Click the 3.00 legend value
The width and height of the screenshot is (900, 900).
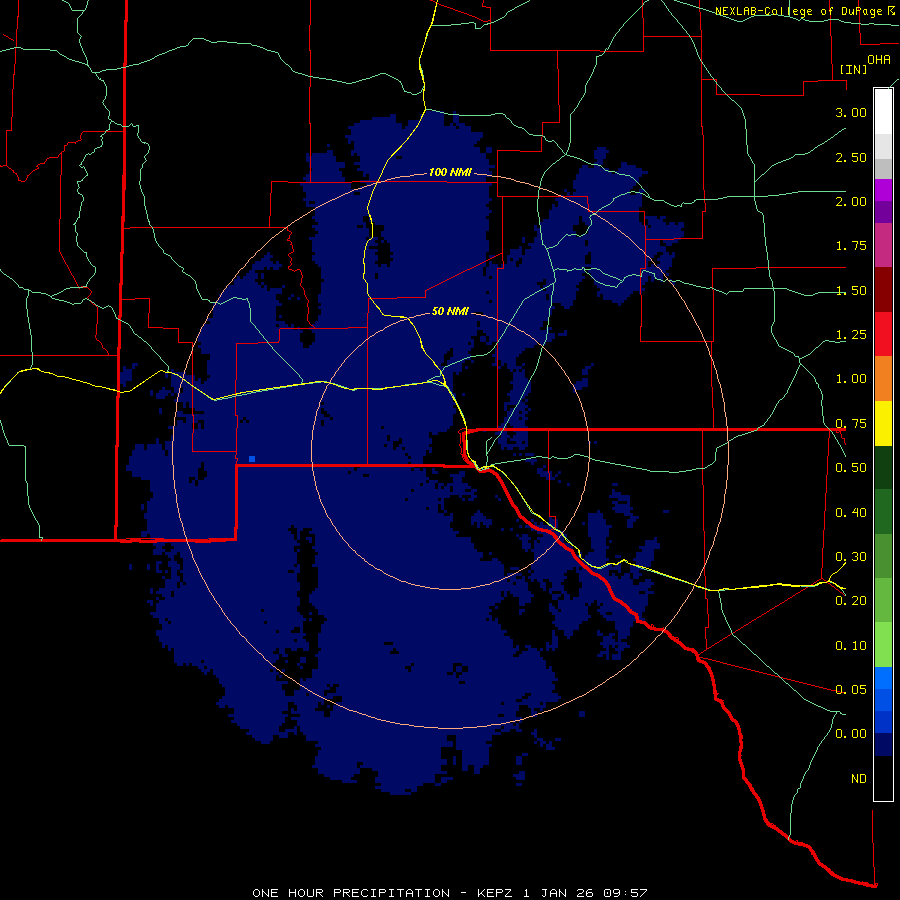pos(851,112)
